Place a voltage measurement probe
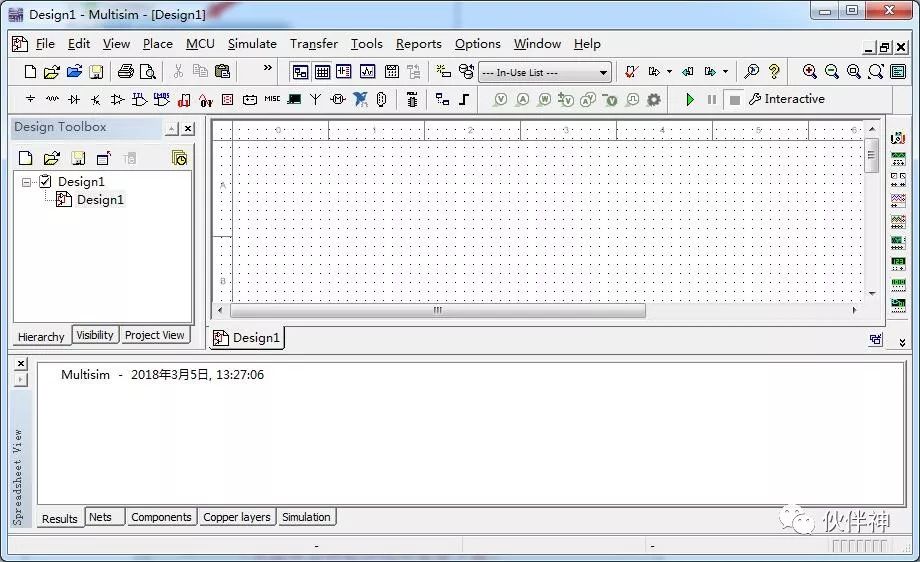Viewport: 920px width, 562px height. pos(500,100)
